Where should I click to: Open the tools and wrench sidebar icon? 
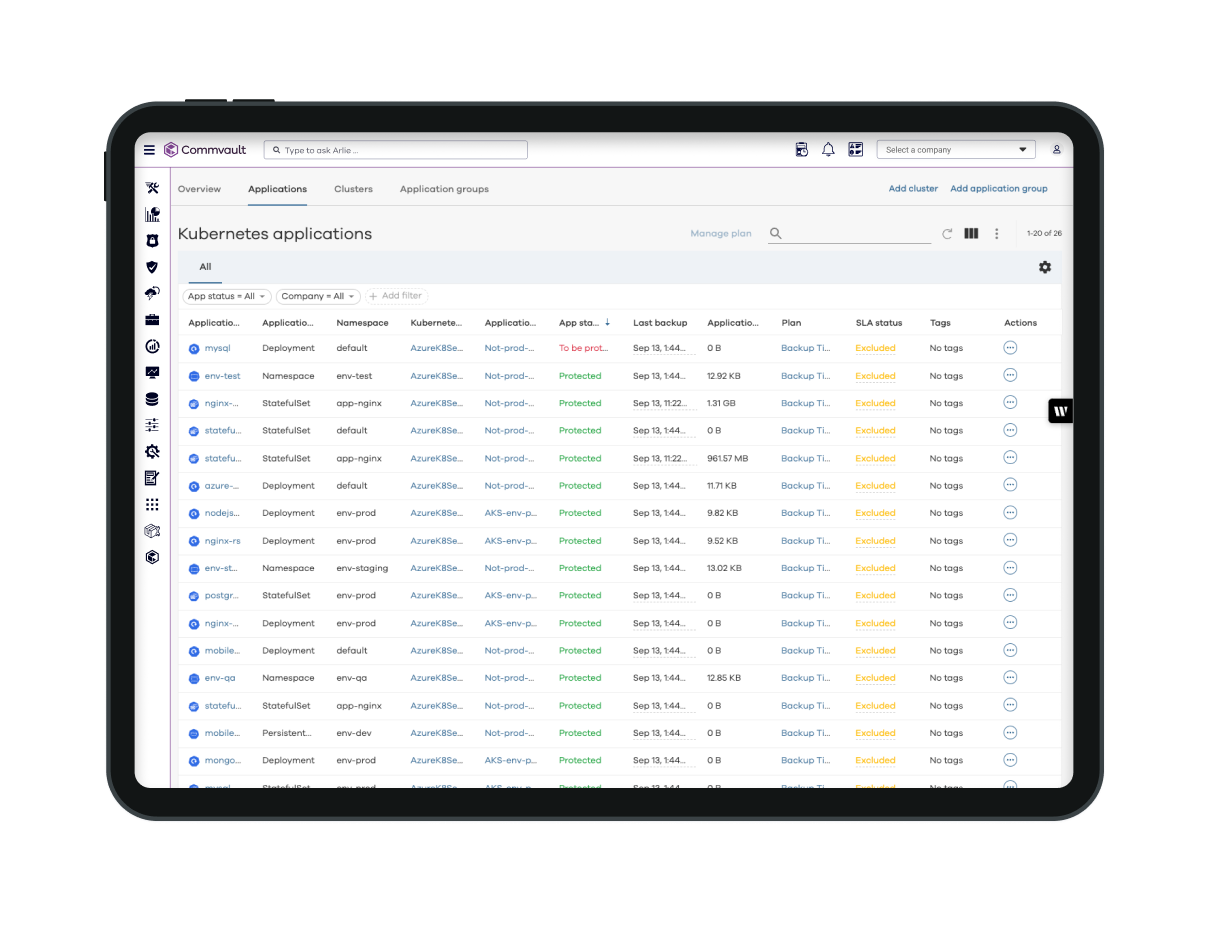point(152,188)
